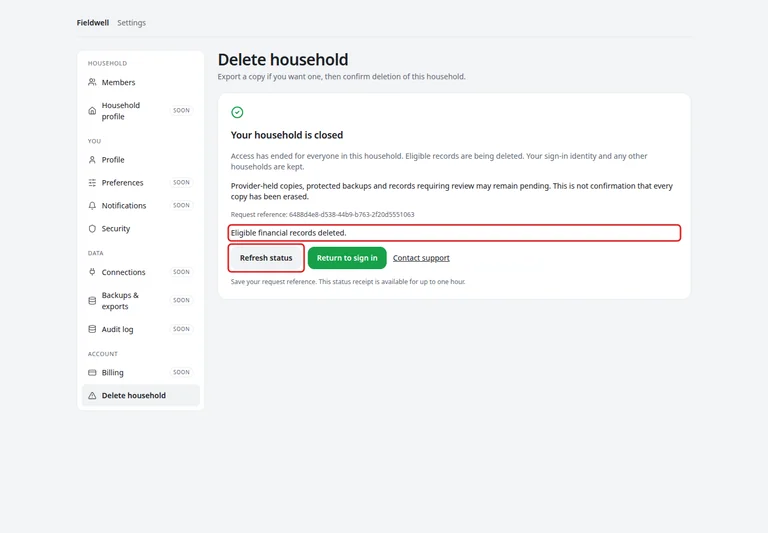Click the HOUSEHOLD section header
The height and width of the screenshot is (533, 768).
tap(107, 64)
